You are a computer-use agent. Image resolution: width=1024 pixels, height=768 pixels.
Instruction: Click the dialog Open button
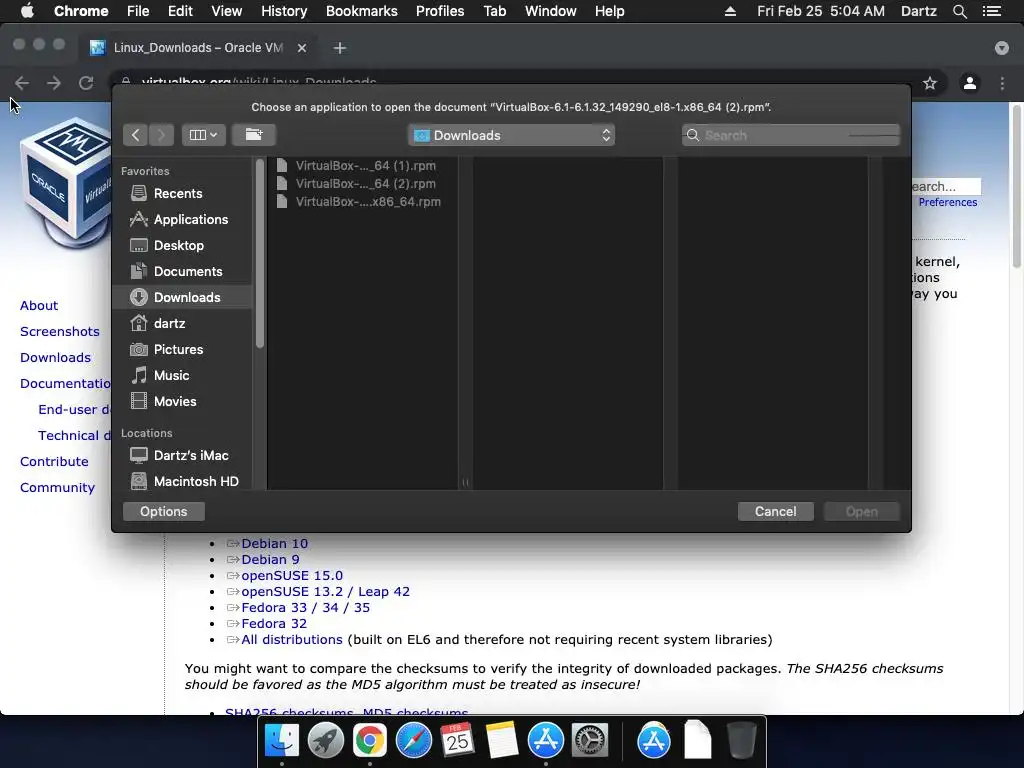click(x=861, y=511)
